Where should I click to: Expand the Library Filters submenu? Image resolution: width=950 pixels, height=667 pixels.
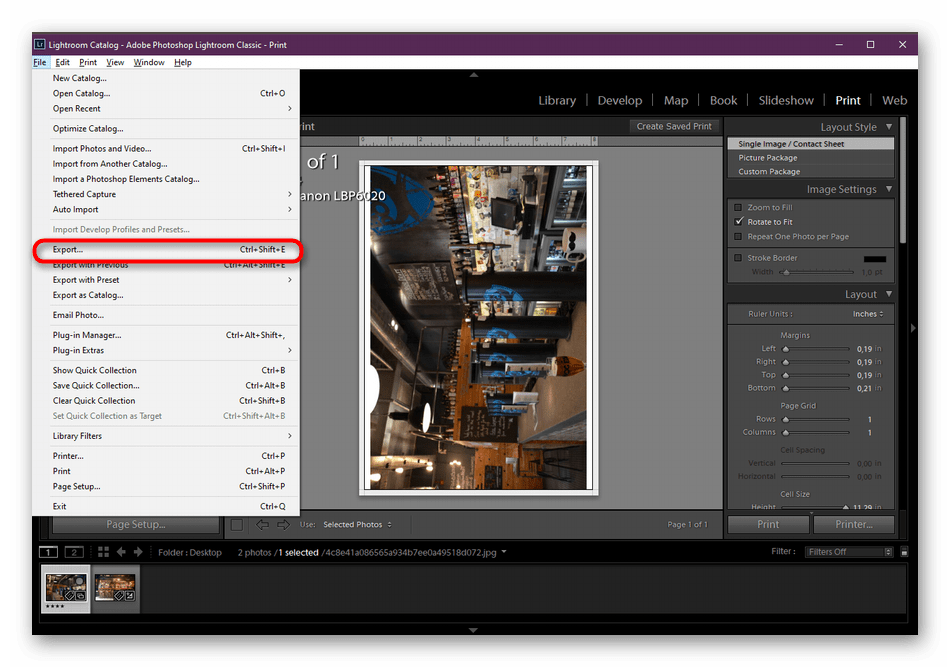click(x=167, y=436)
